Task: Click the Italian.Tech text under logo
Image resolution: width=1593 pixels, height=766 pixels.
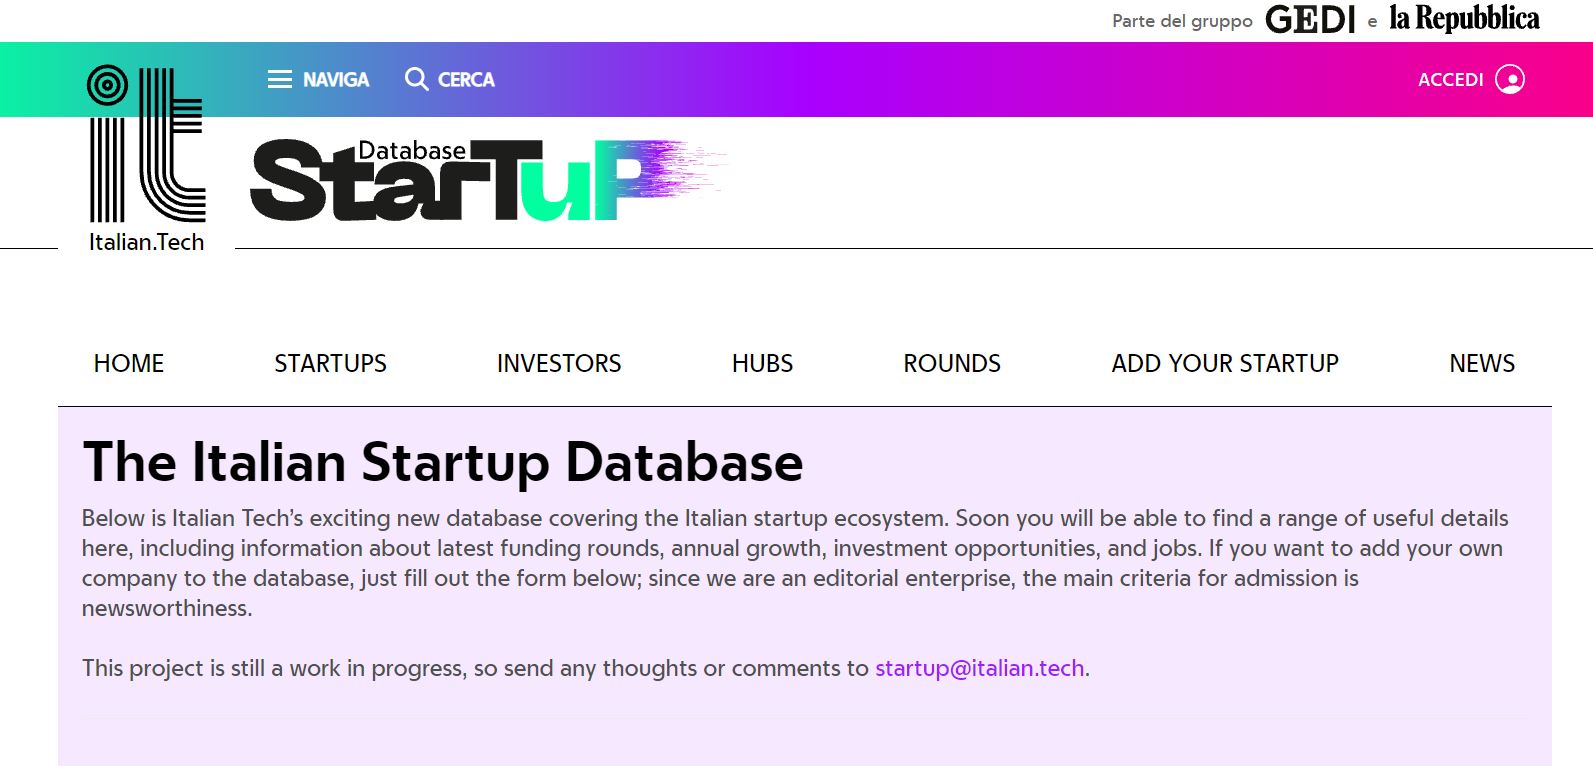Action: [x=146, y=242]
